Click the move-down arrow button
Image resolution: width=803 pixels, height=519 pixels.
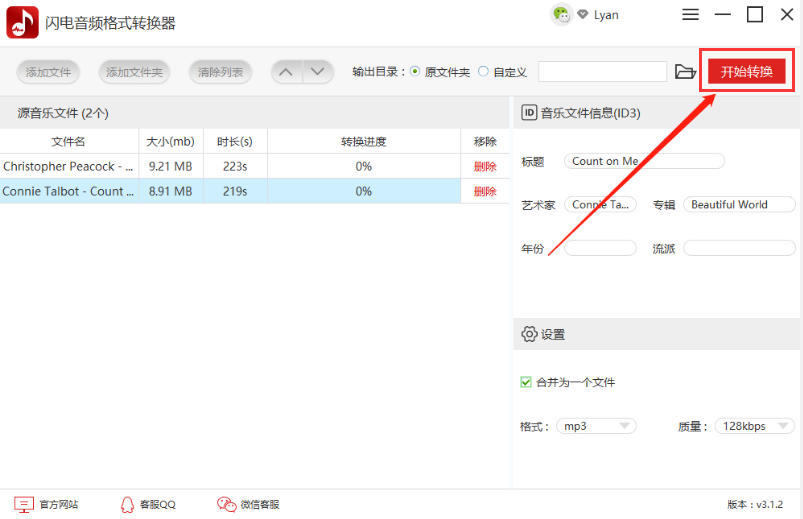318,72
